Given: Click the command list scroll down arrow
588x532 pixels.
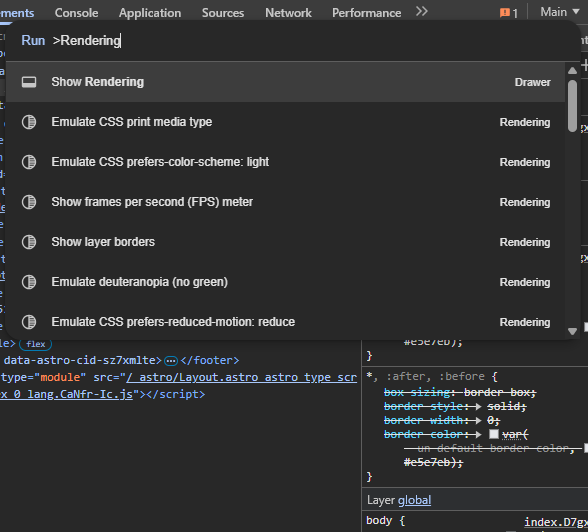Looking at the screenshot, I should [572, 331].
